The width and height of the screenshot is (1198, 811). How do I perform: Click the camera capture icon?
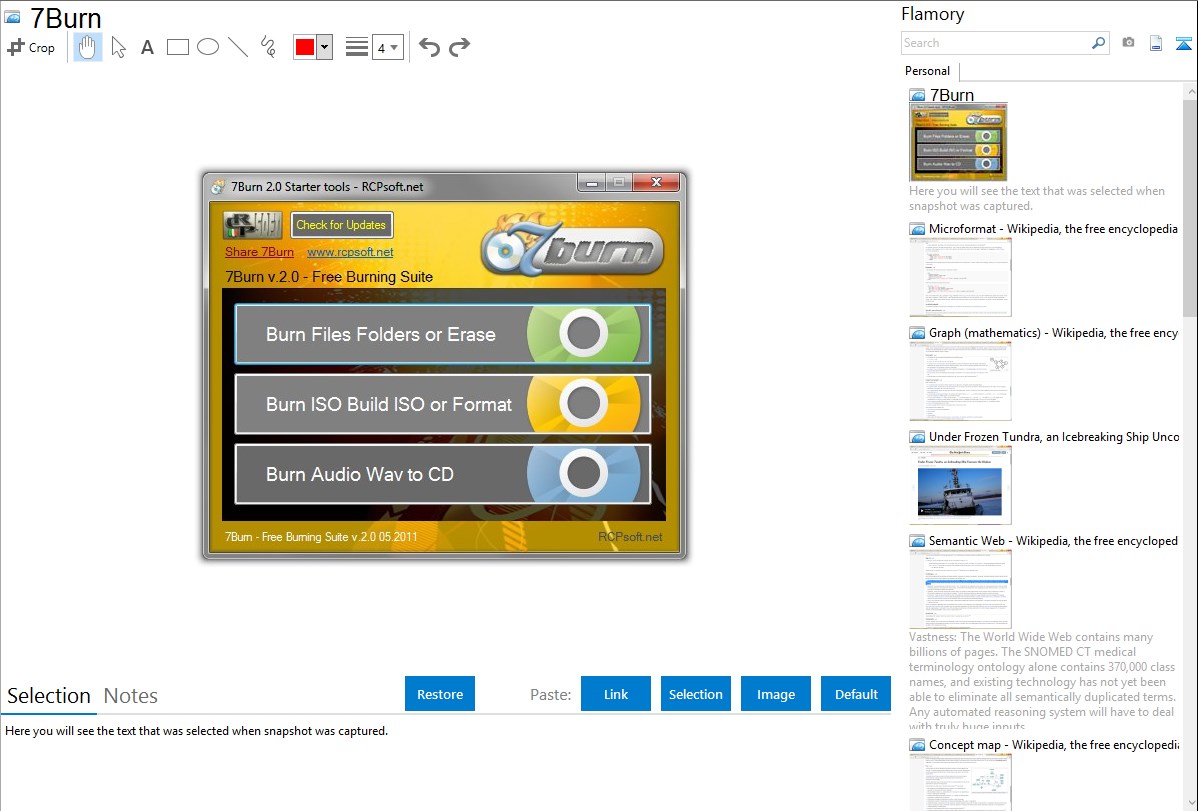coord(1128,43)
